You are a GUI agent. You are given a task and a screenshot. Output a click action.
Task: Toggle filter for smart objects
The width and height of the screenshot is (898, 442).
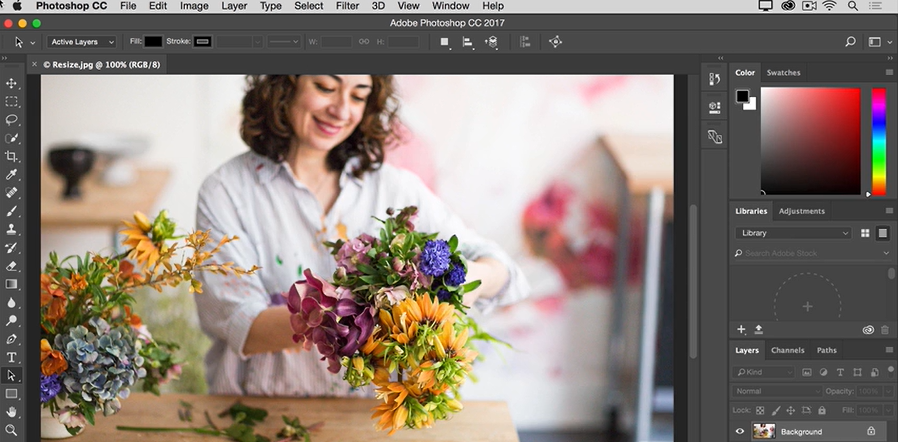click(875, 372)
